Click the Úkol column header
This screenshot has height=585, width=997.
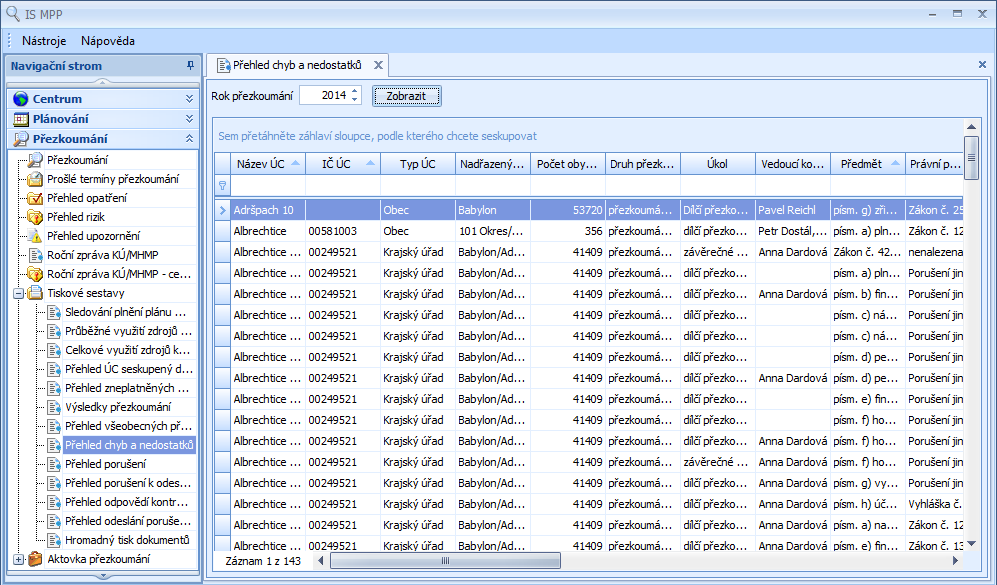[717, 164]
